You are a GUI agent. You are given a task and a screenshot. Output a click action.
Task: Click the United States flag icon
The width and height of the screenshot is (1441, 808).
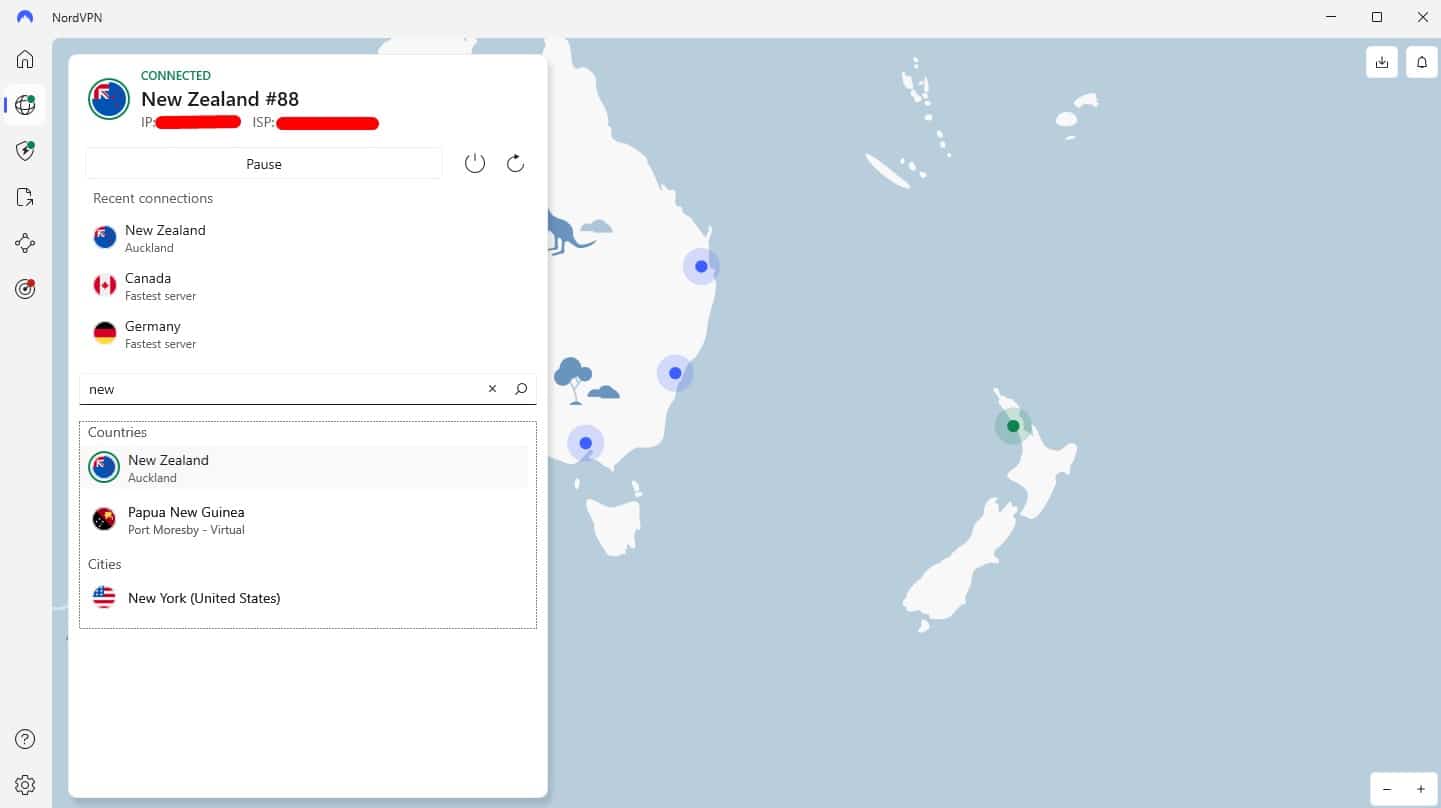click(104, 598)
